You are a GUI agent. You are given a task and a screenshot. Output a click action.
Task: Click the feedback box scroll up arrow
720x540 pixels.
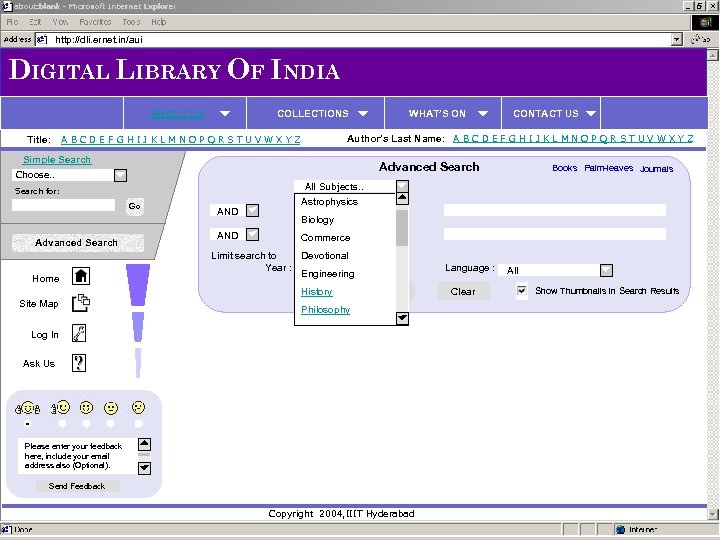point(144,444)
